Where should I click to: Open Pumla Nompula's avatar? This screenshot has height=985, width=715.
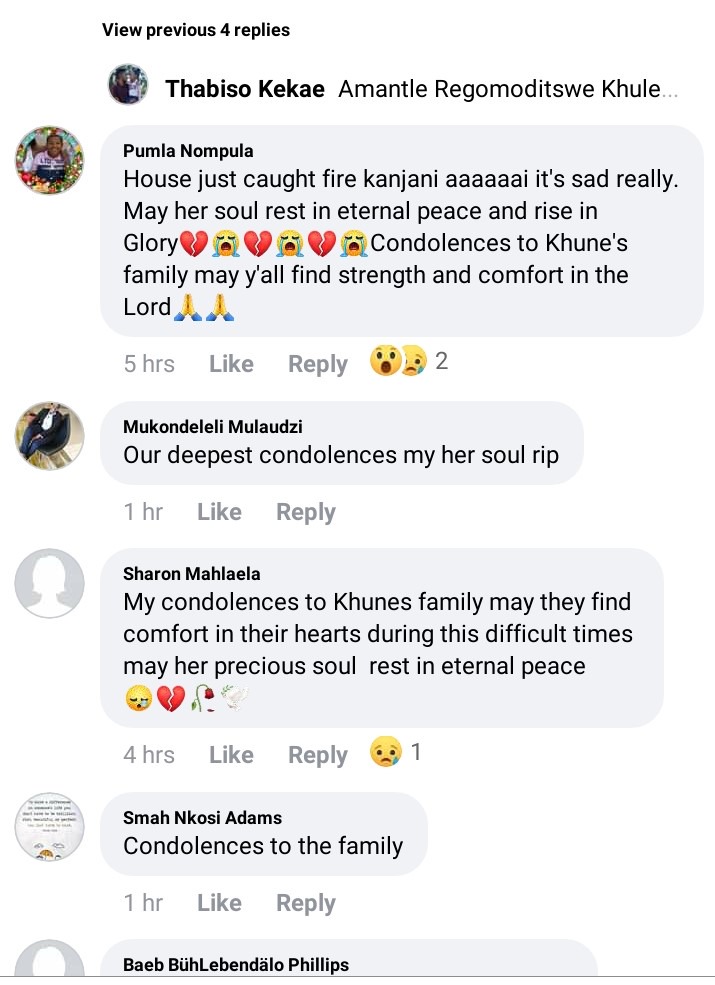tap(50, 160)
